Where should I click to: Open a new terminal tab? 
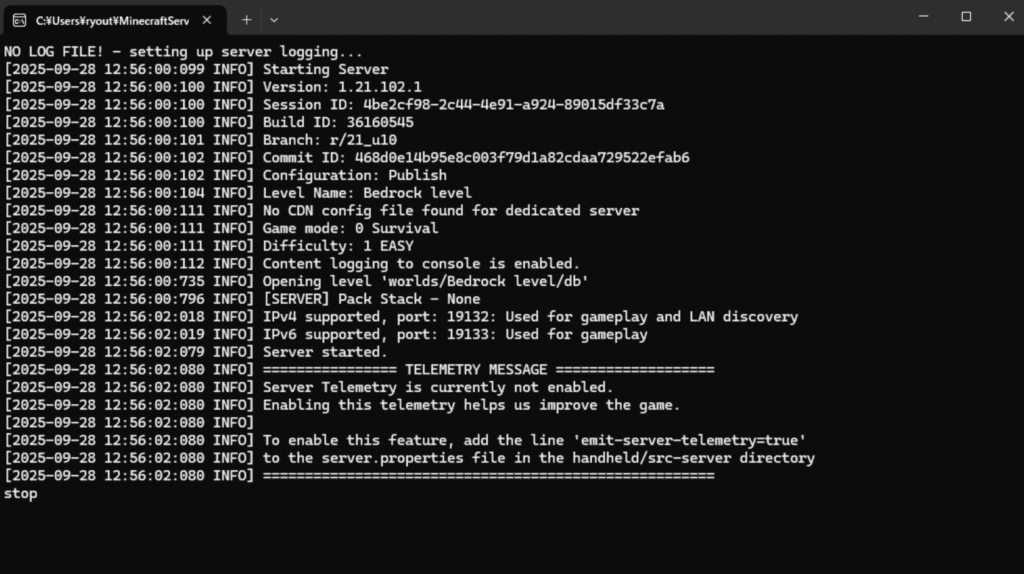246,19
